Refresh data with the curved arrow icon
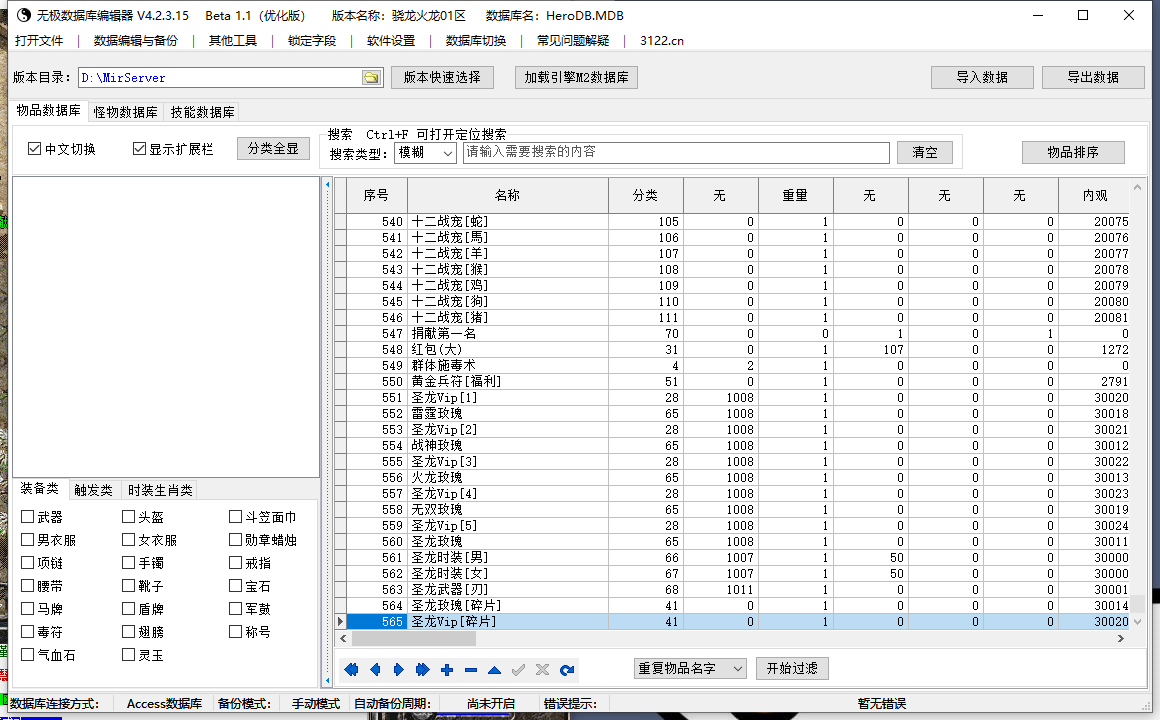Viewport: 1160px width, 720px height. [x=567, y=670]
